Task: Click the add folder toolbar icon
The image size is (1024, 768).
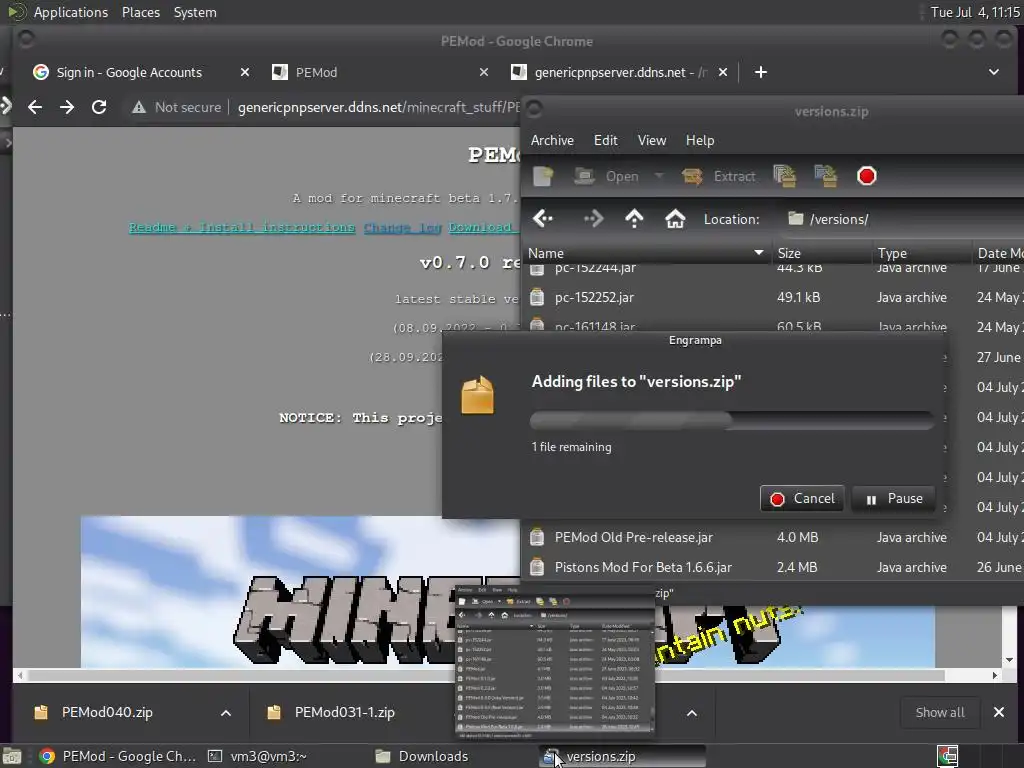Action: [825, 176]
